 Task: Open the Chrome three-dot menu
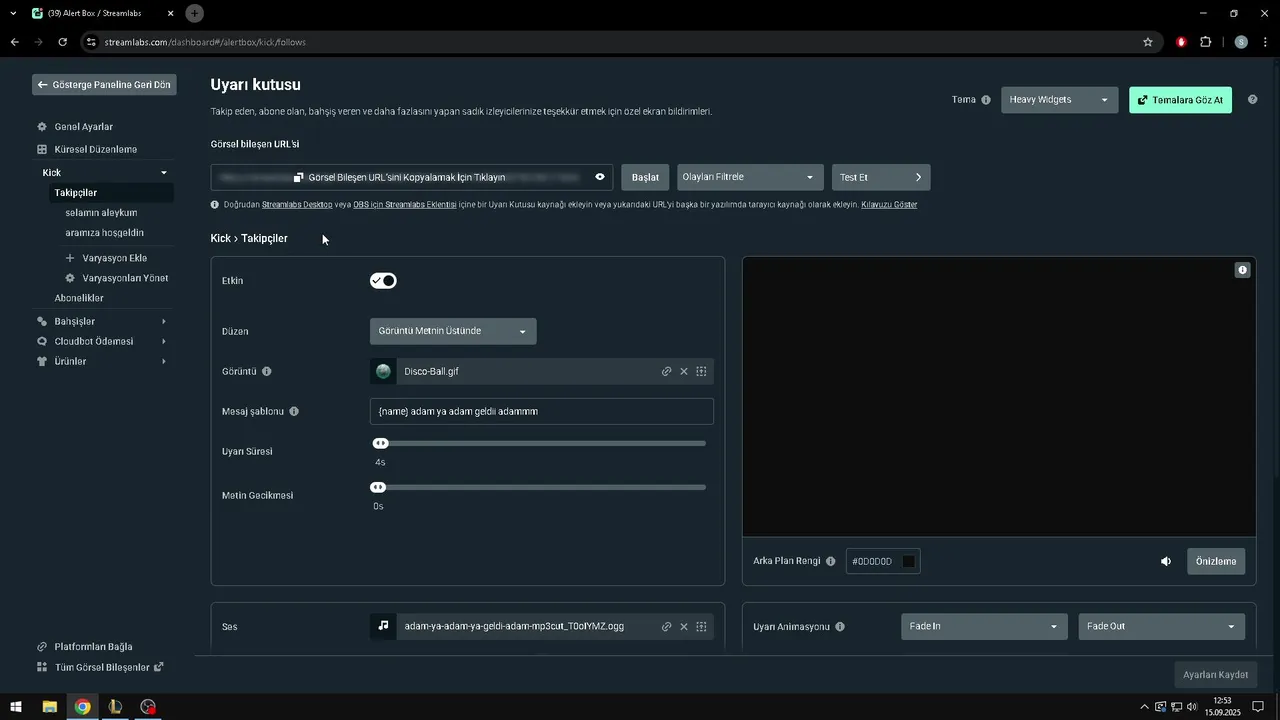tap(1266, 42)
